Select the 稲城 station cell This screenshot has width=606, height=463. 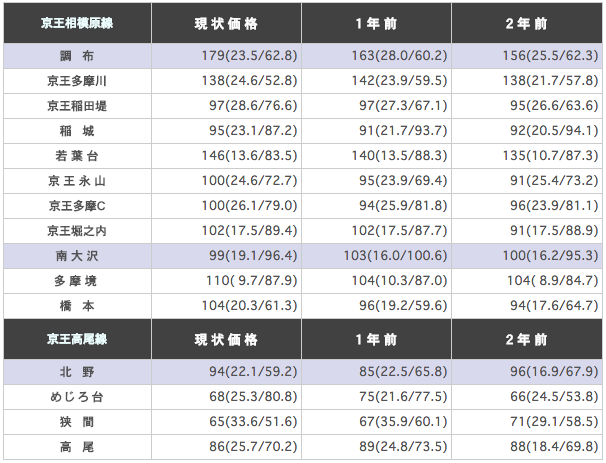point(77,131)
